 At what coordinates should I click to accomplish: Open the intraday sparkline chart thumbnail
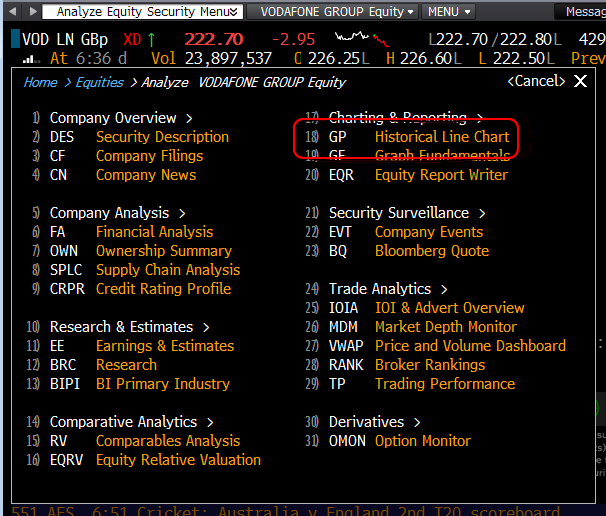(362, 39)
